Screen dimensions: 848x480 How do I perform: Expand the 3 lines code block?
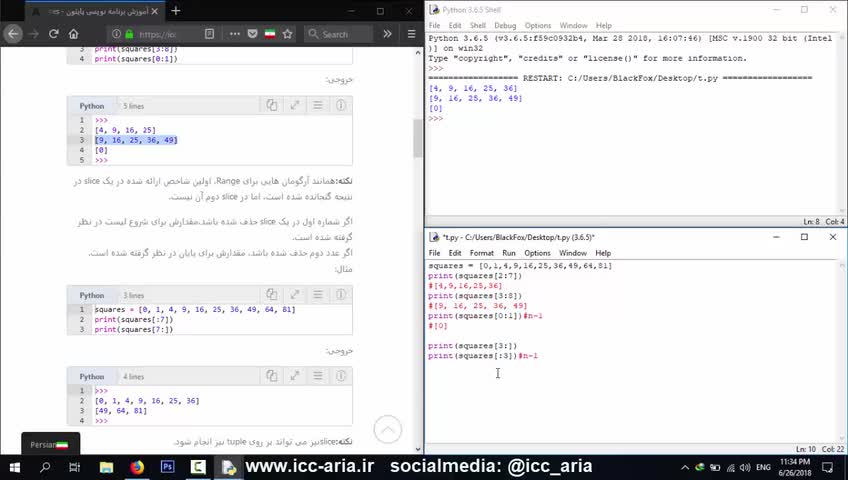coord(295,295)
